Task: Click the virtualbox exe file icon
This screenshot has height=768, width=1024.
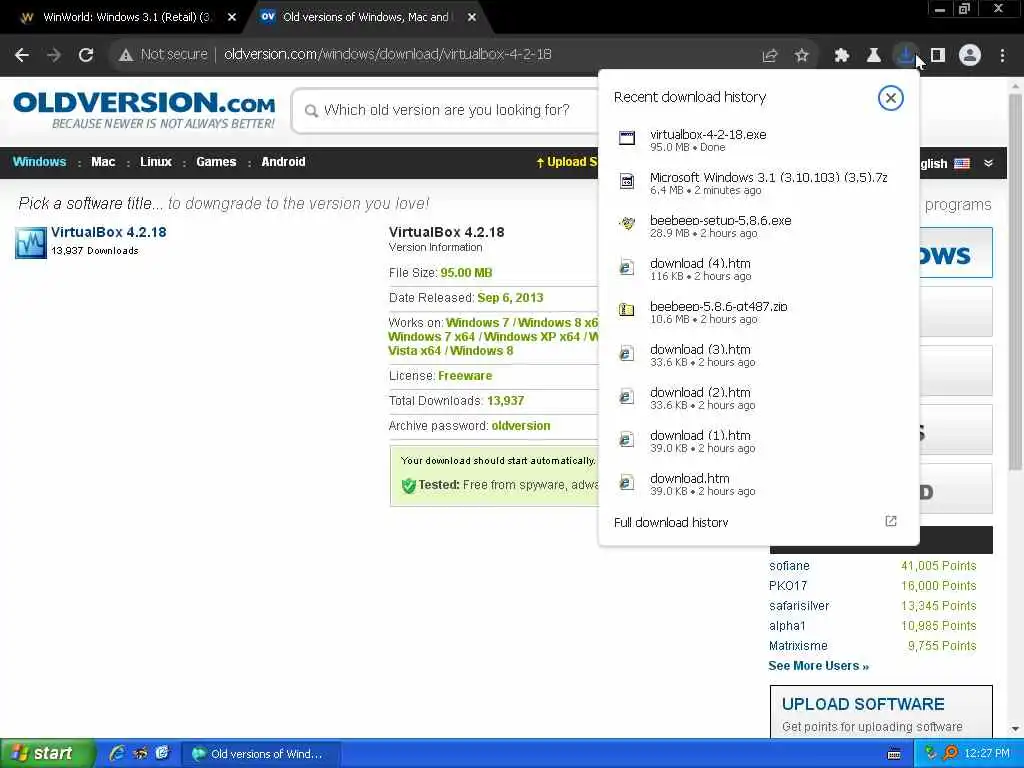Action: coord(627,138)
